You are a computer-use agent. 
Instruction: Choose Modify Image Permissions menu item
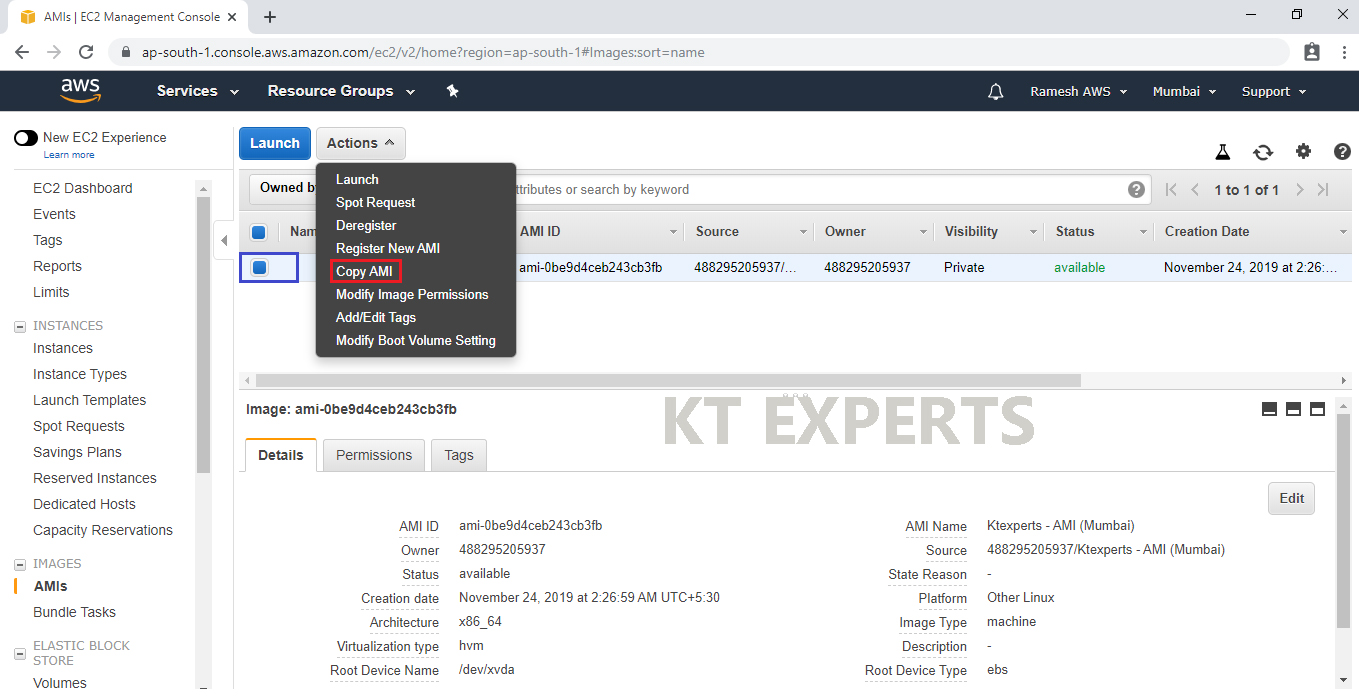(412, 295)
